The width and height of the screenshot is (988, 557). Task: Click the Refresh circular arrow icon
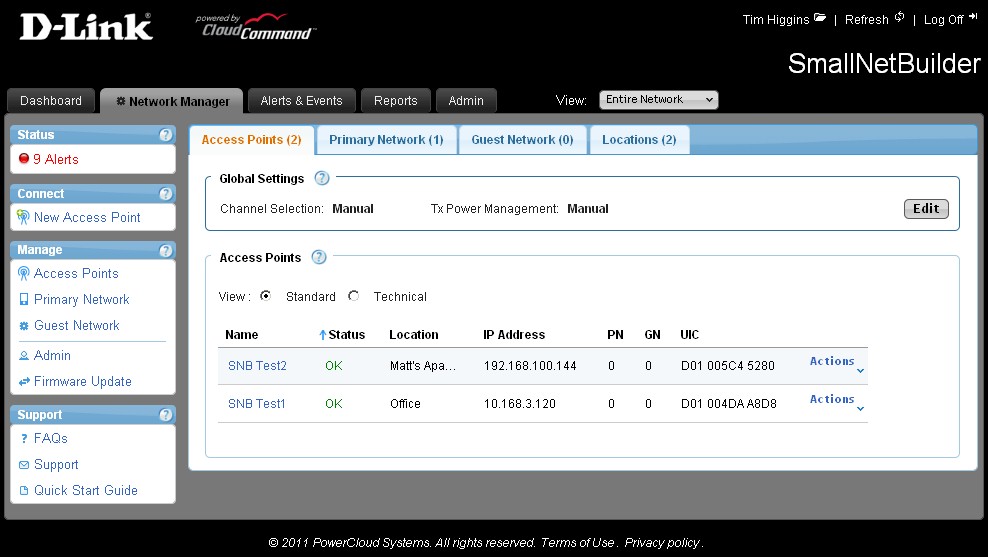899,17
